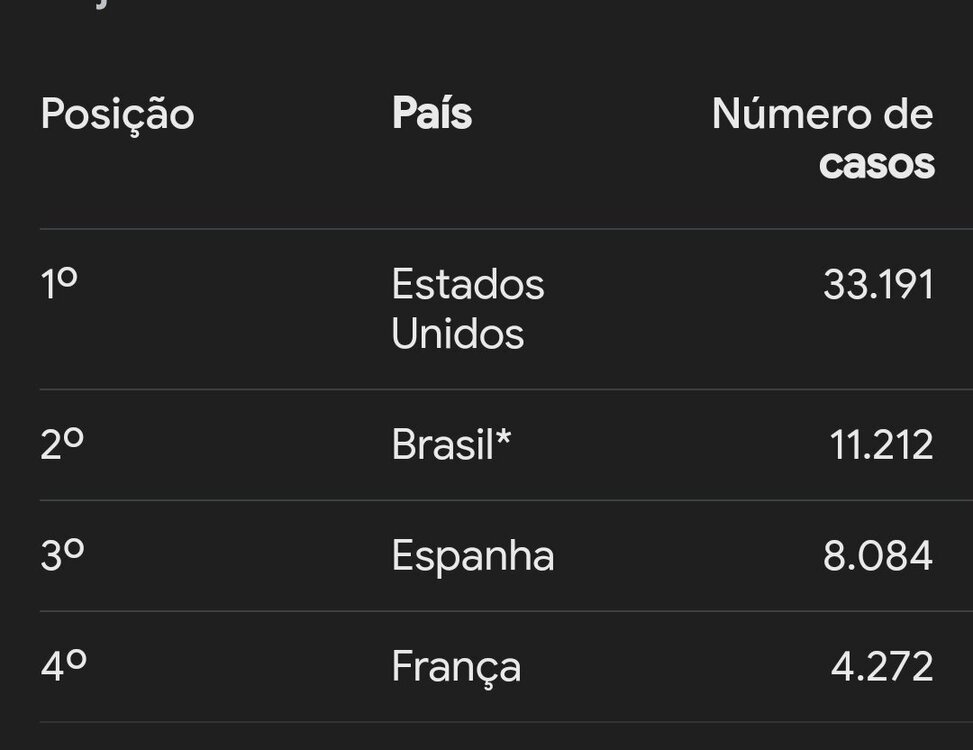Select the 11.212 case count
973x750 pixels.
(881, 445)
